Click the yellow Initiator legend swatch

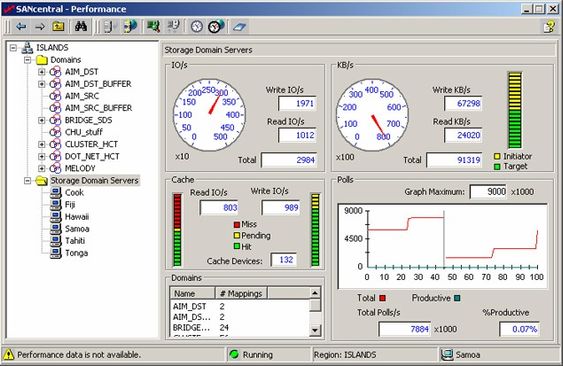click(497, 156)
